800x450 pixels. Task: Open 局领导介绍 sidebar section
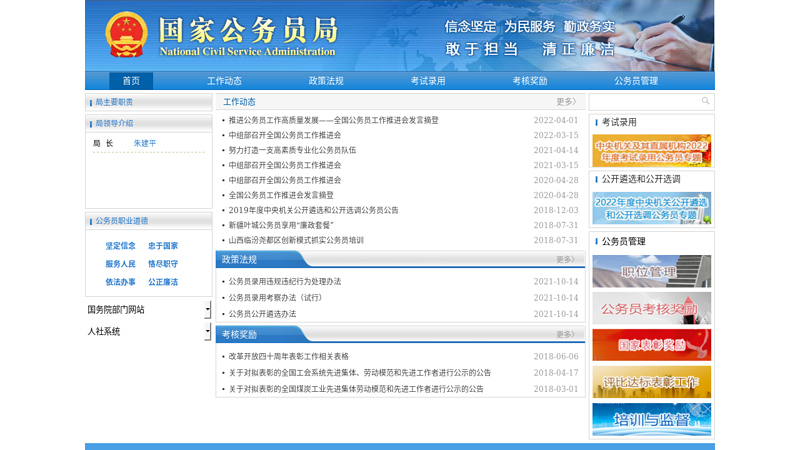114,123
